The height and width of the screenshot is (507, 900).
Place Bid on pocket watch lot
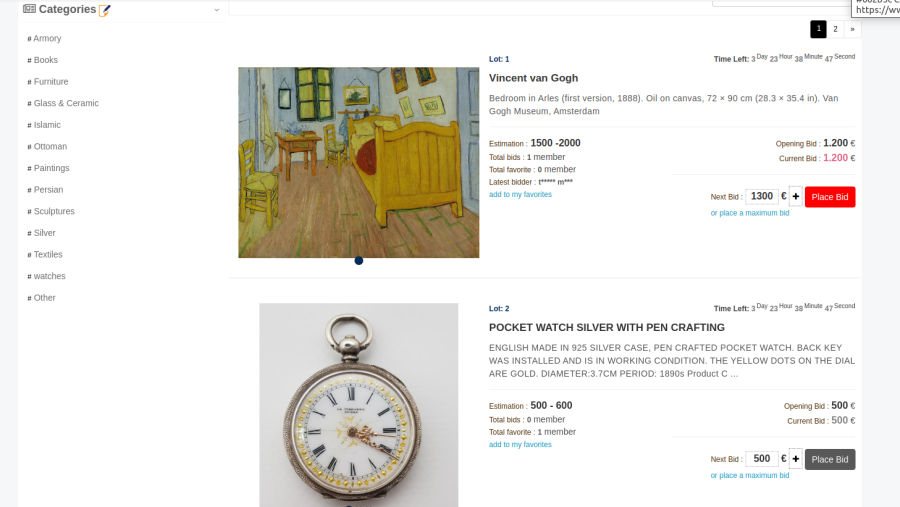[x=830, y=459]
